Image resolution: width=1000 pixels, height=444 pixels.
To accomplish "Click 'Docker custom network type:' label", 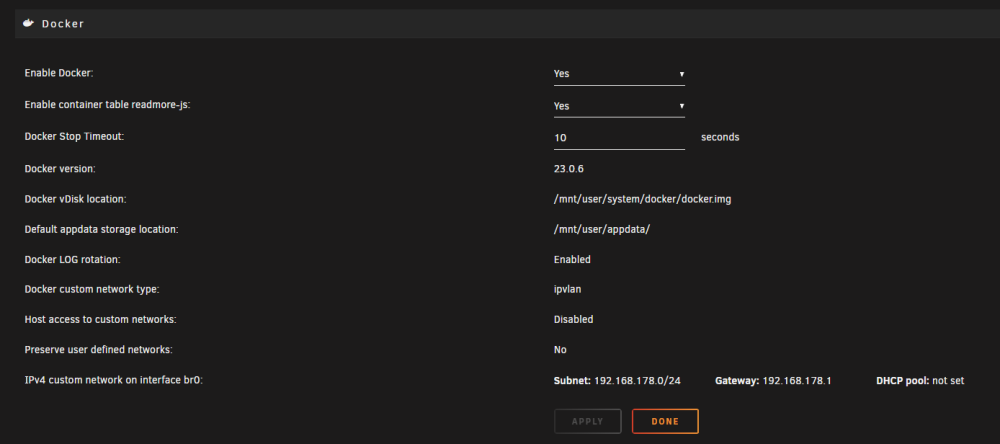I will point(91,289).
